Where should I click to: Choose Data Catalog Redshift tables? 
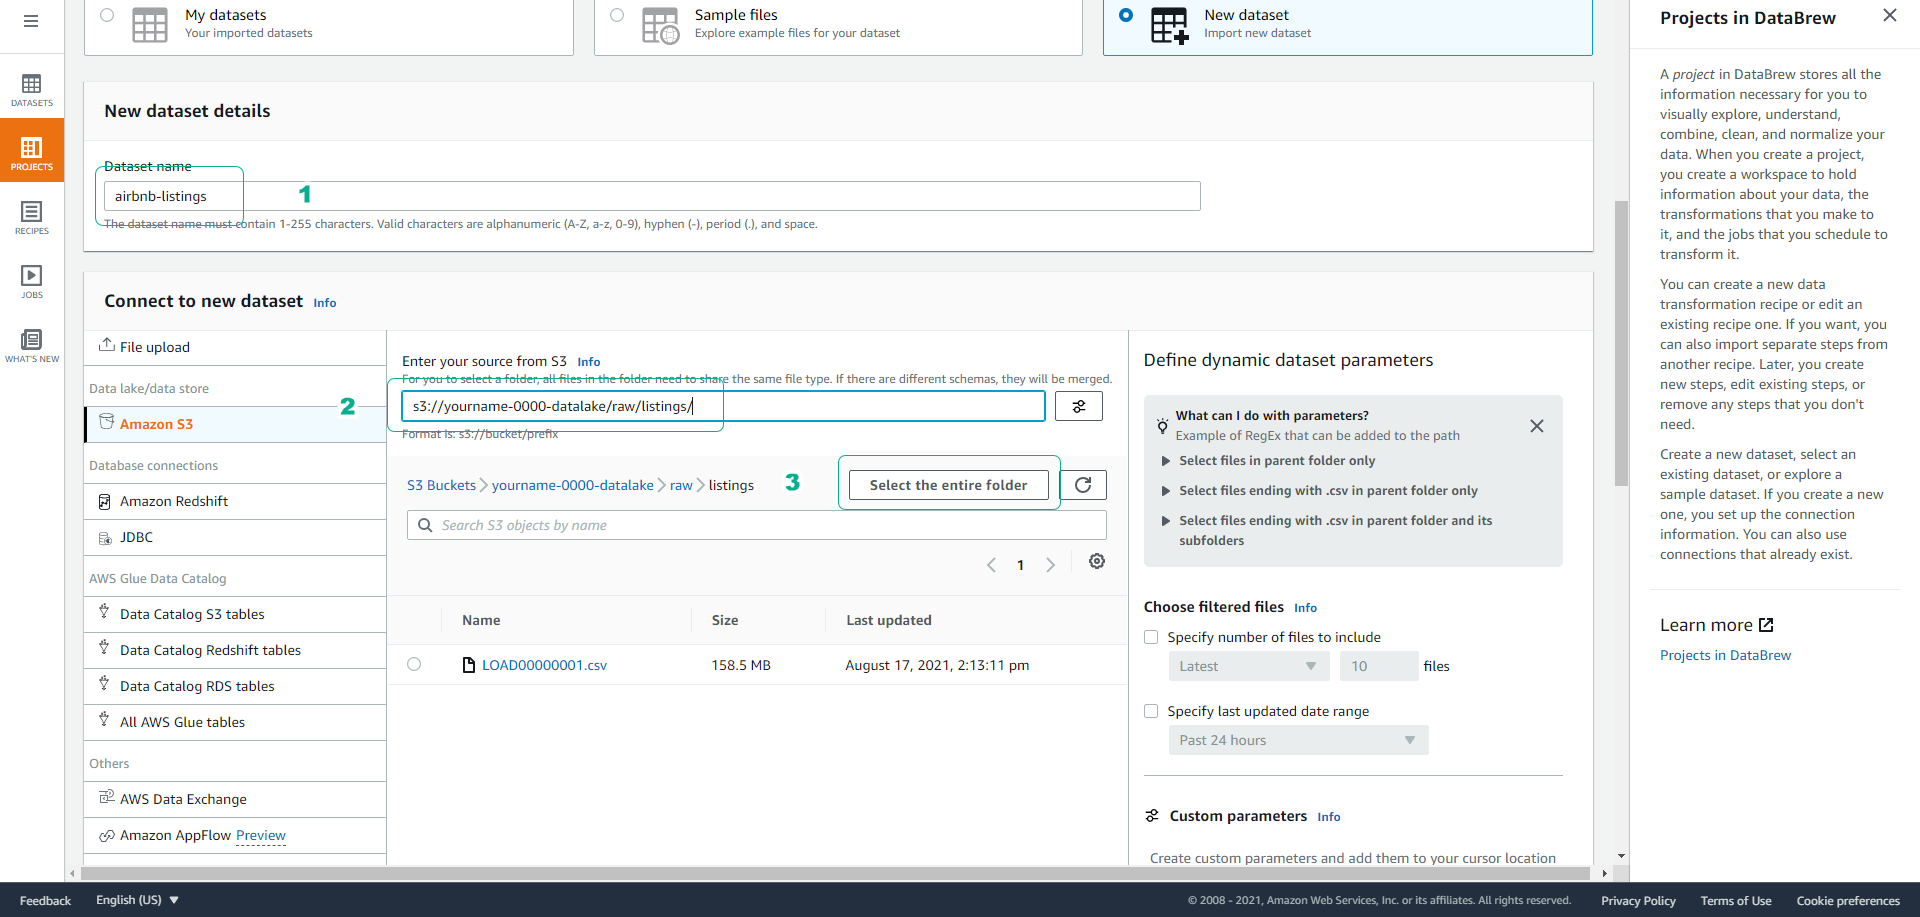point(235,650)
